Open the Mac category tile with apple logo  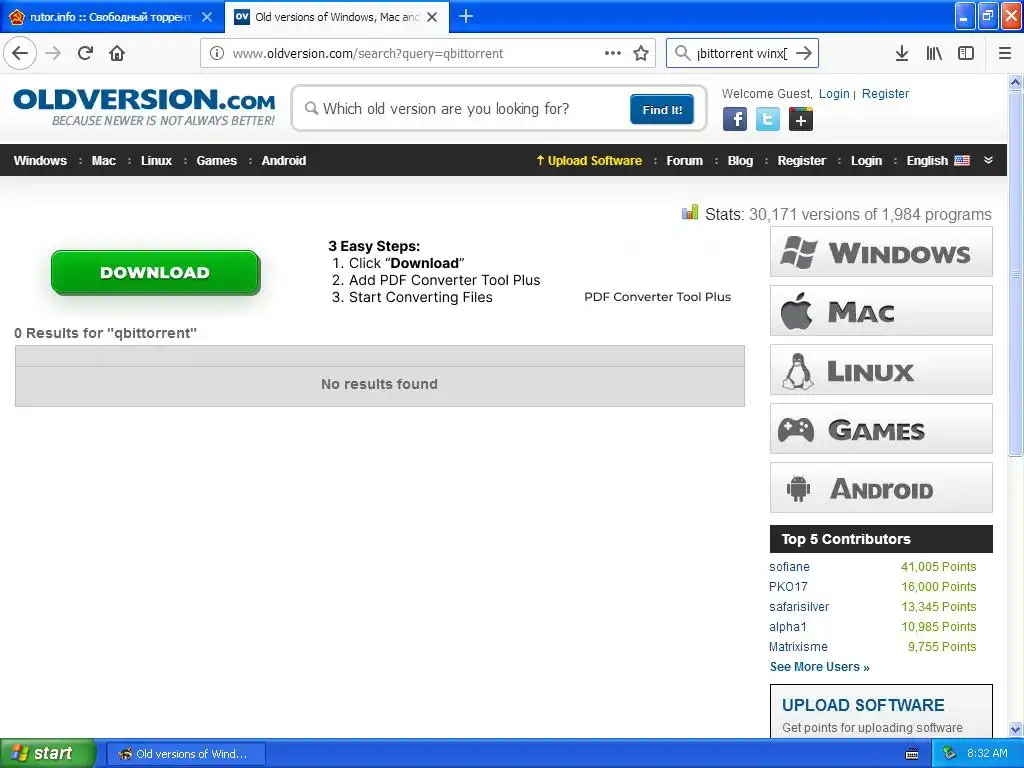(x=881, y=311)
